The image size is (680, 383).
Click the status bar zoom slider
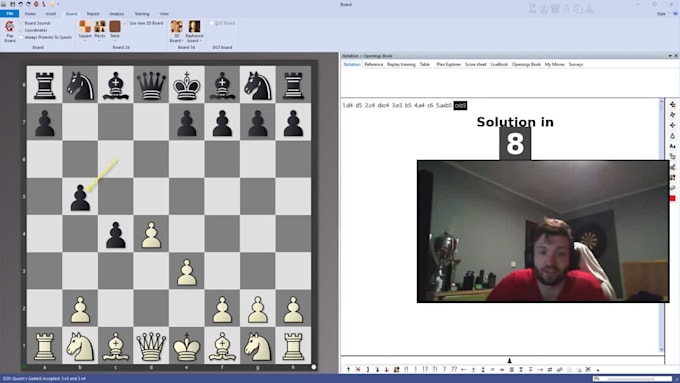coord(631,379)
